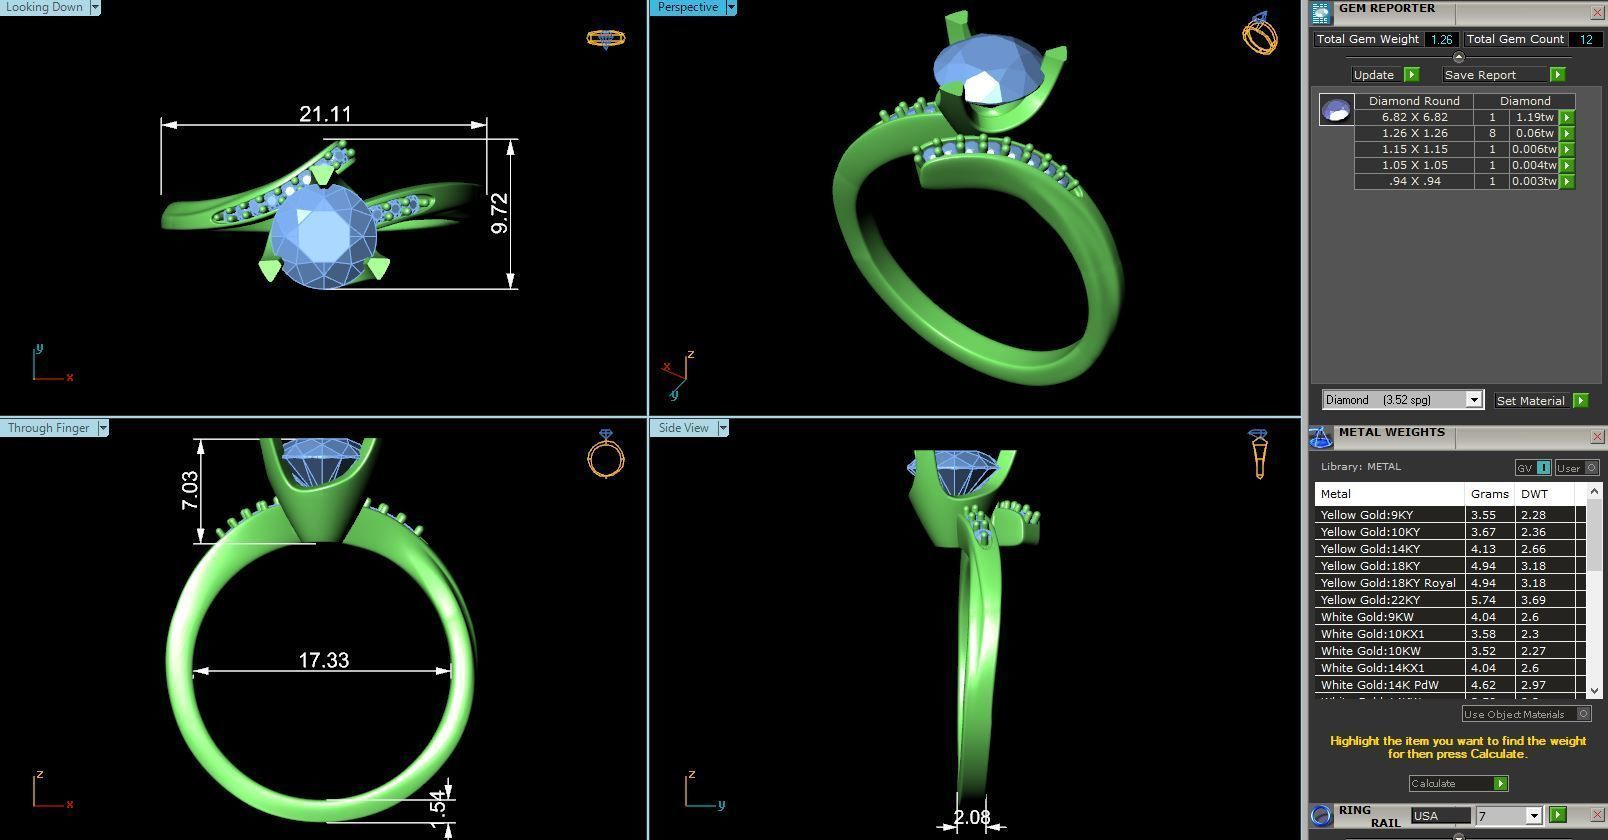Click the metal list scroll up arrow

(x=1595, y=491)
